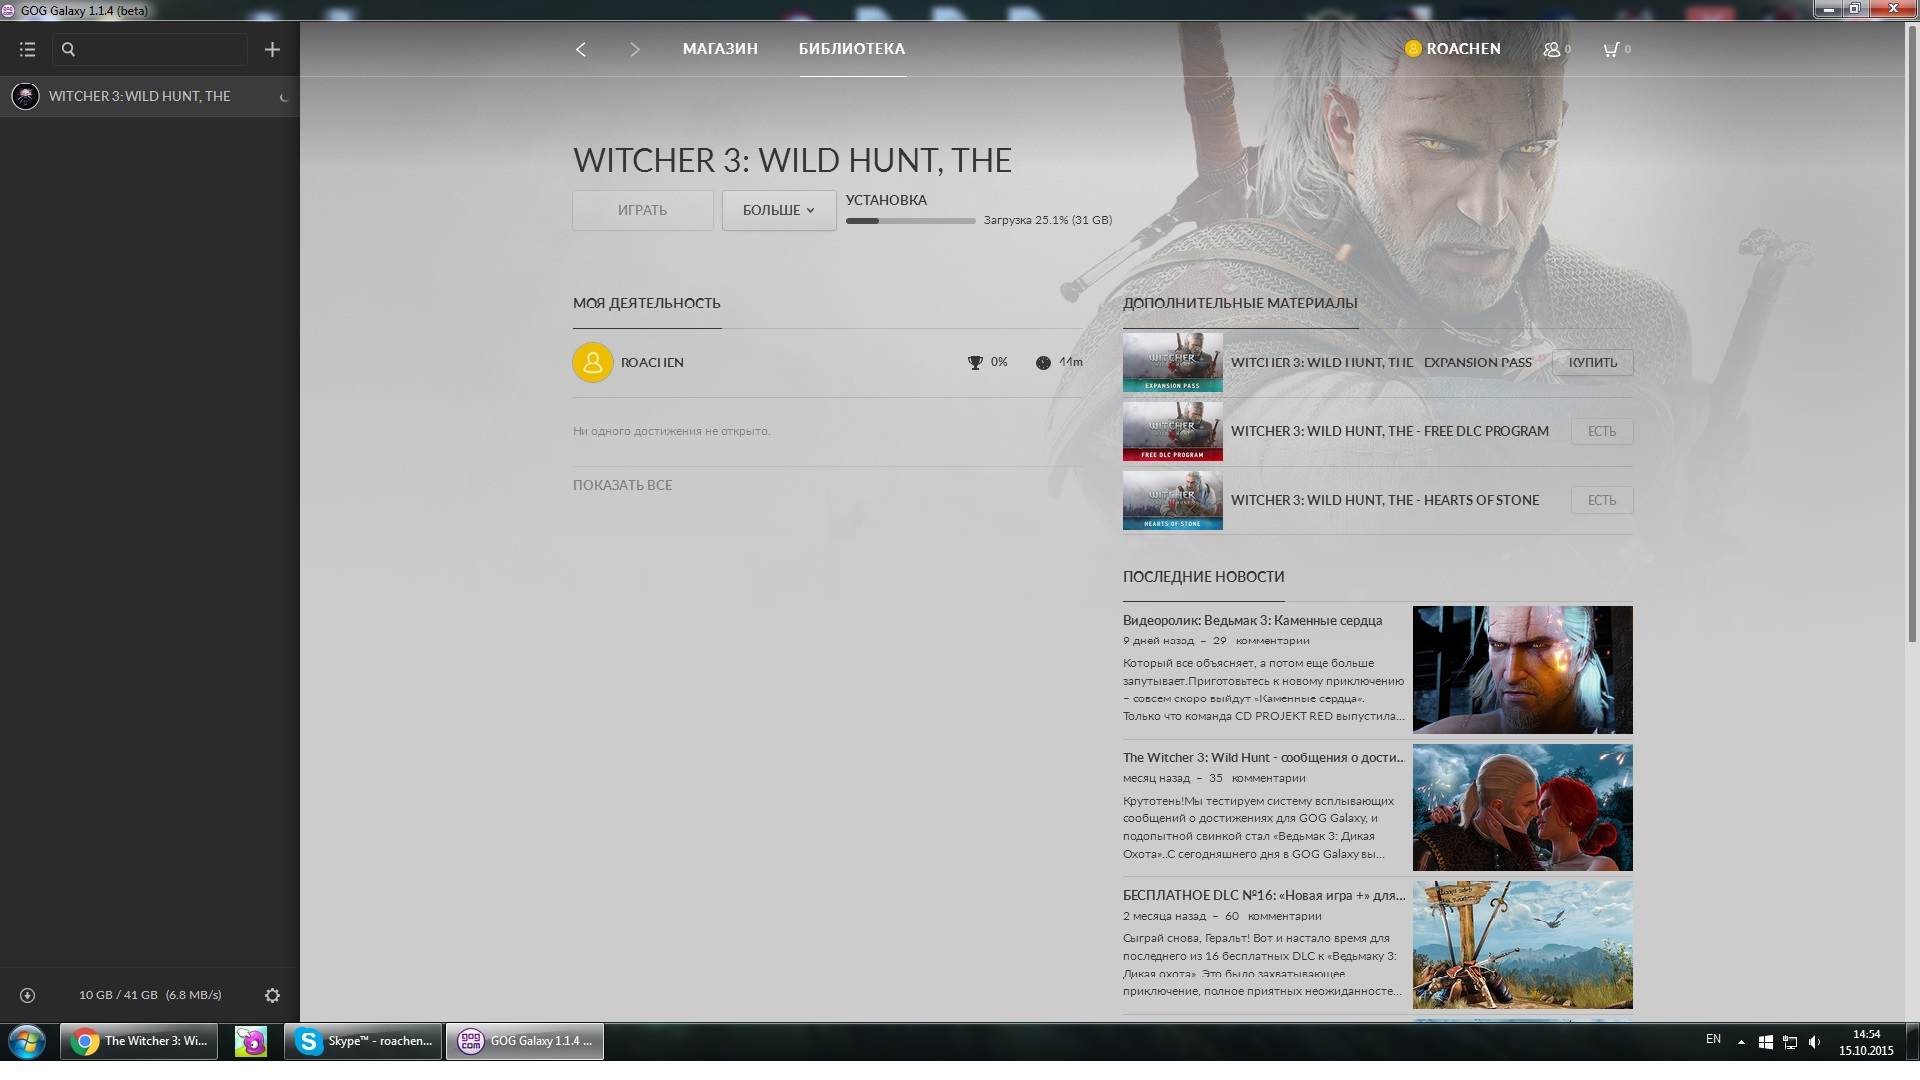Viewport: 1920px width, 1080px height.
Task: Click the installation progress bar
Action: pos(910,221)
